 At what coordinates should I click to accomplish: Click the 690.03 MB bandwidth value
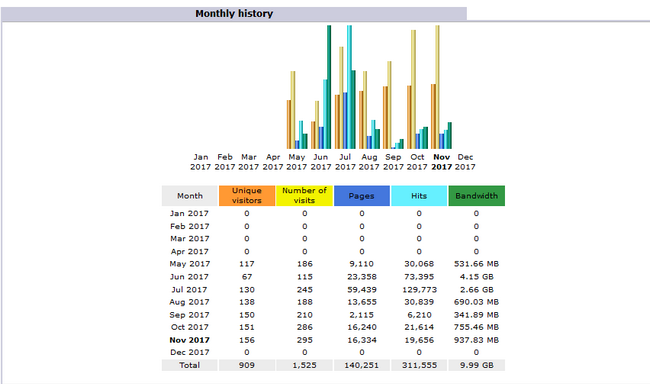[476, 302]
